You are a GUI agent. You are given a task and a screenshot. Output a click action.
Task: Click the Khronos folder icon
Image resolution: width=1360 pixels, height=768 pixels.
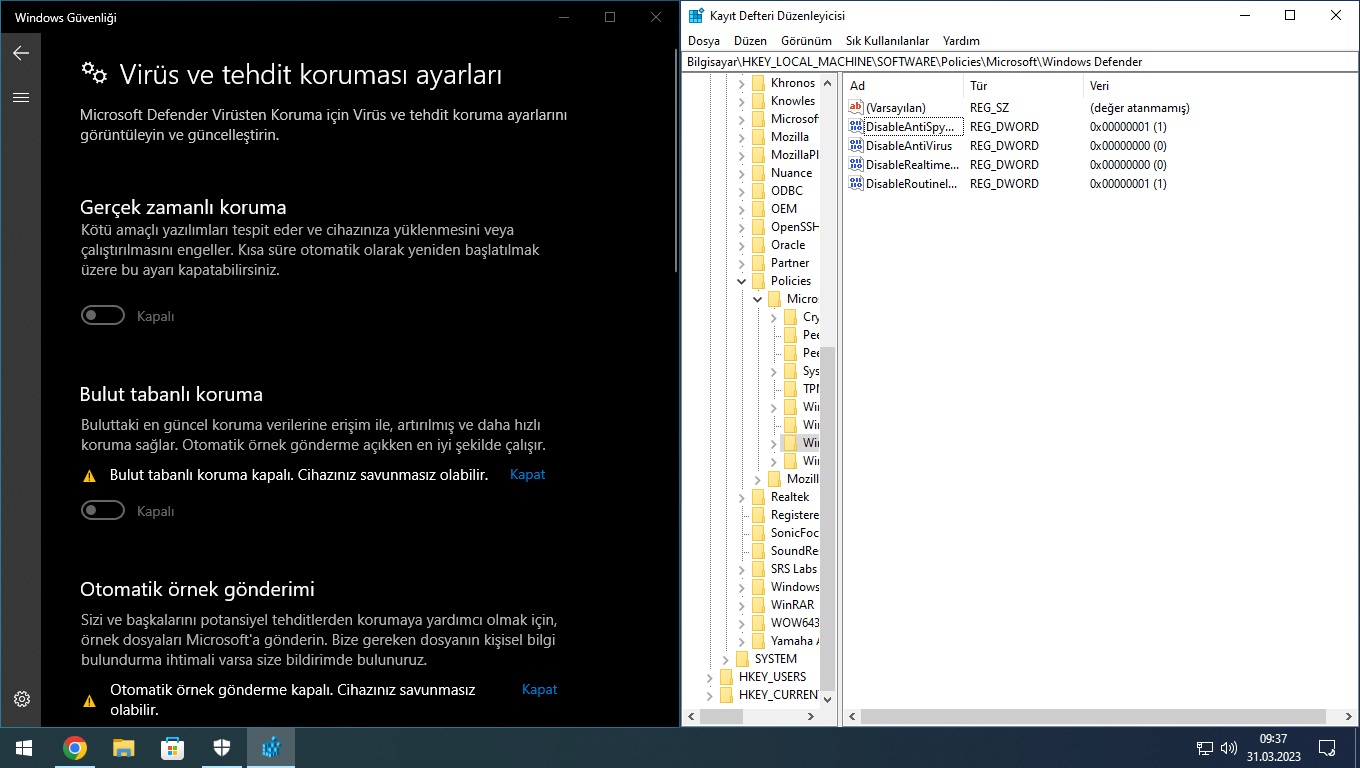click(x=758, y=83)
